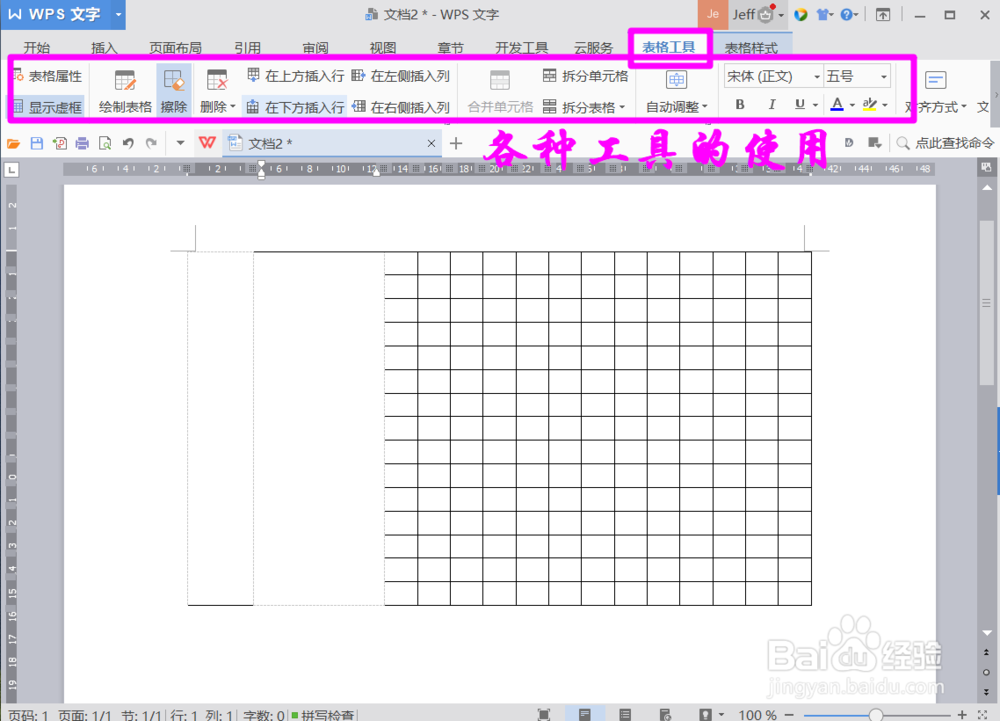This screenshot has height=721, width=1000.
Task: Open the font name combo box 宋体 (正文)
Action: 773,76
